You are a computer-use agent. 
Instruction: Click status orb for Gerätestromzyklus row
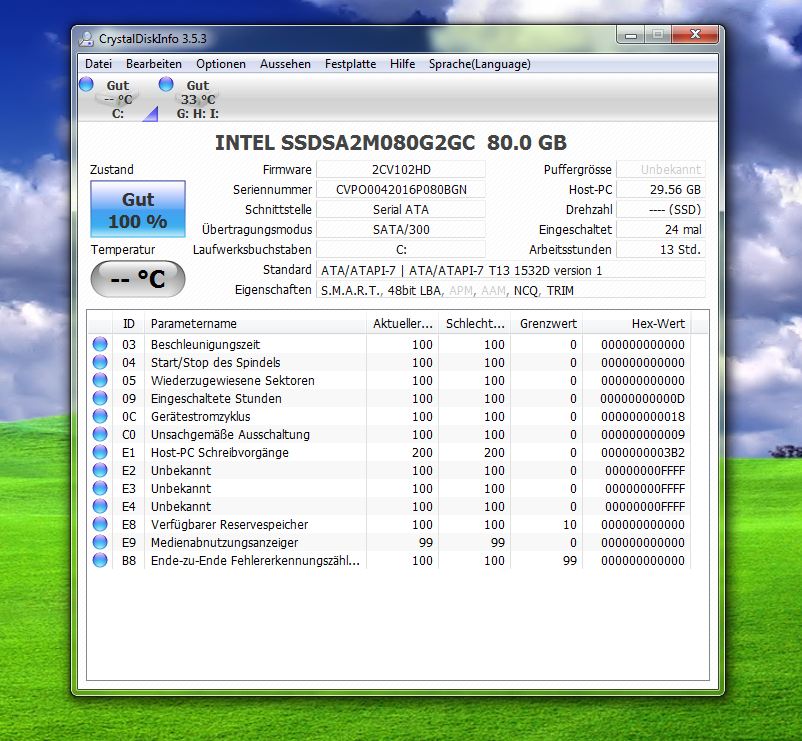(100, 416)
